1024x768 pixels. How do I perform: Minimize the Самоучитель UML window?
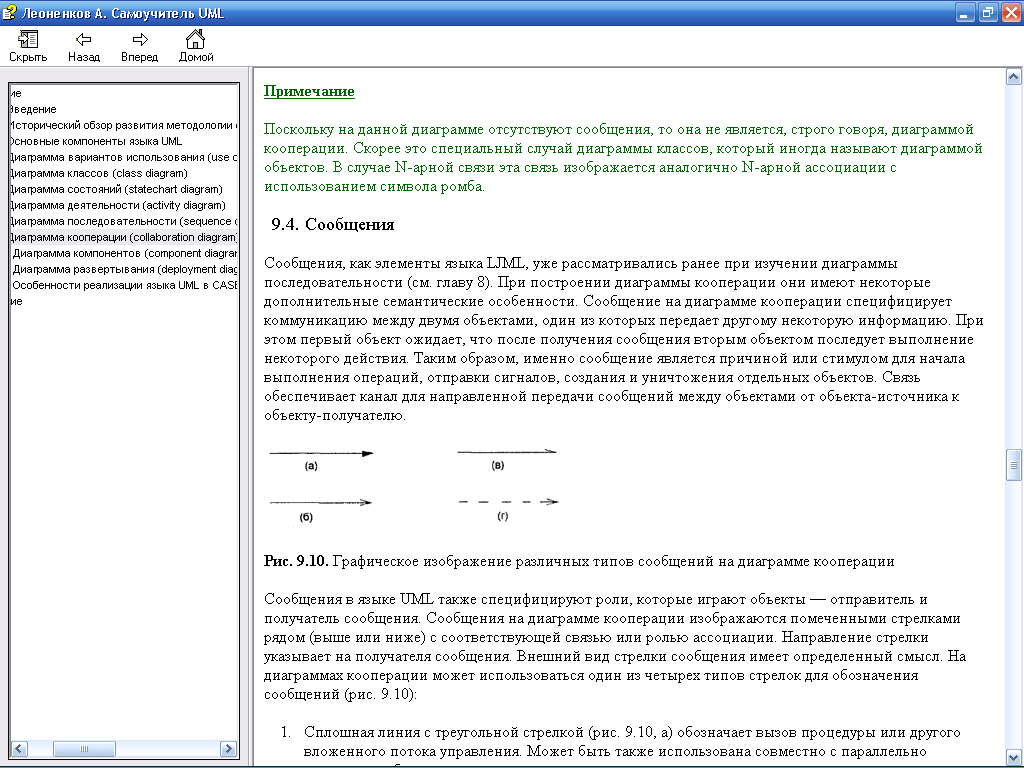965,13
